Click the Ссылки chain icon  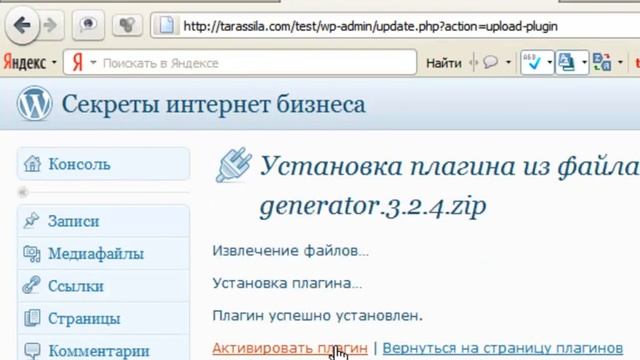31,285
